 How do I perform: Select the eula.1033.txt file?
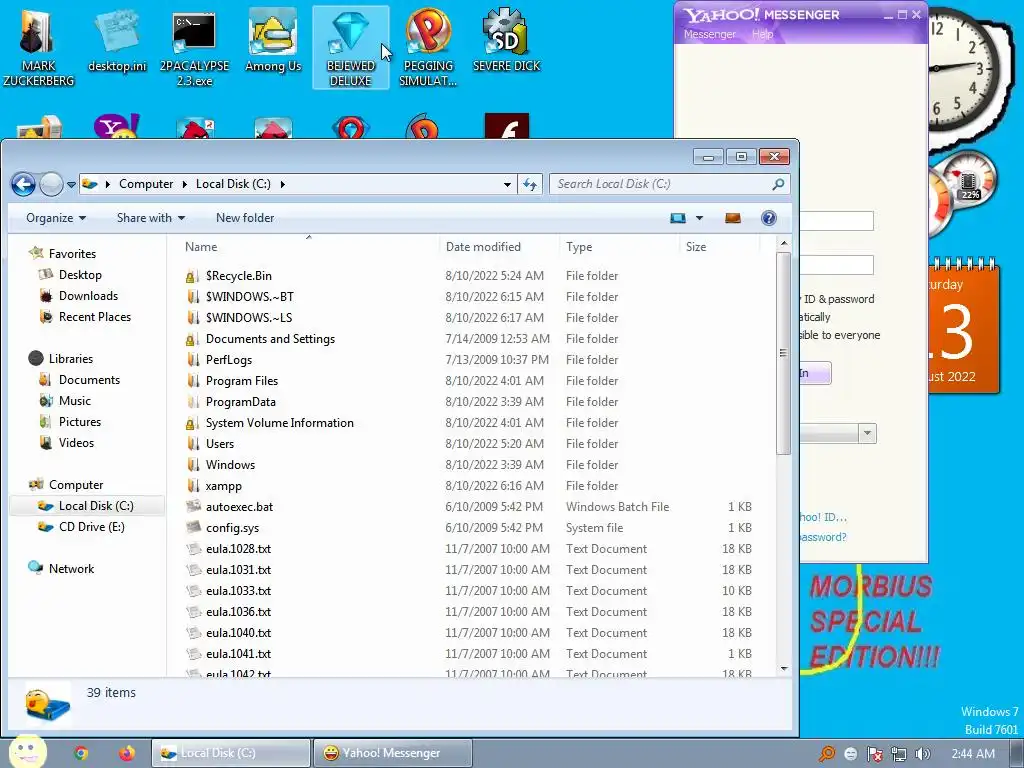click(x=238, y=591)
